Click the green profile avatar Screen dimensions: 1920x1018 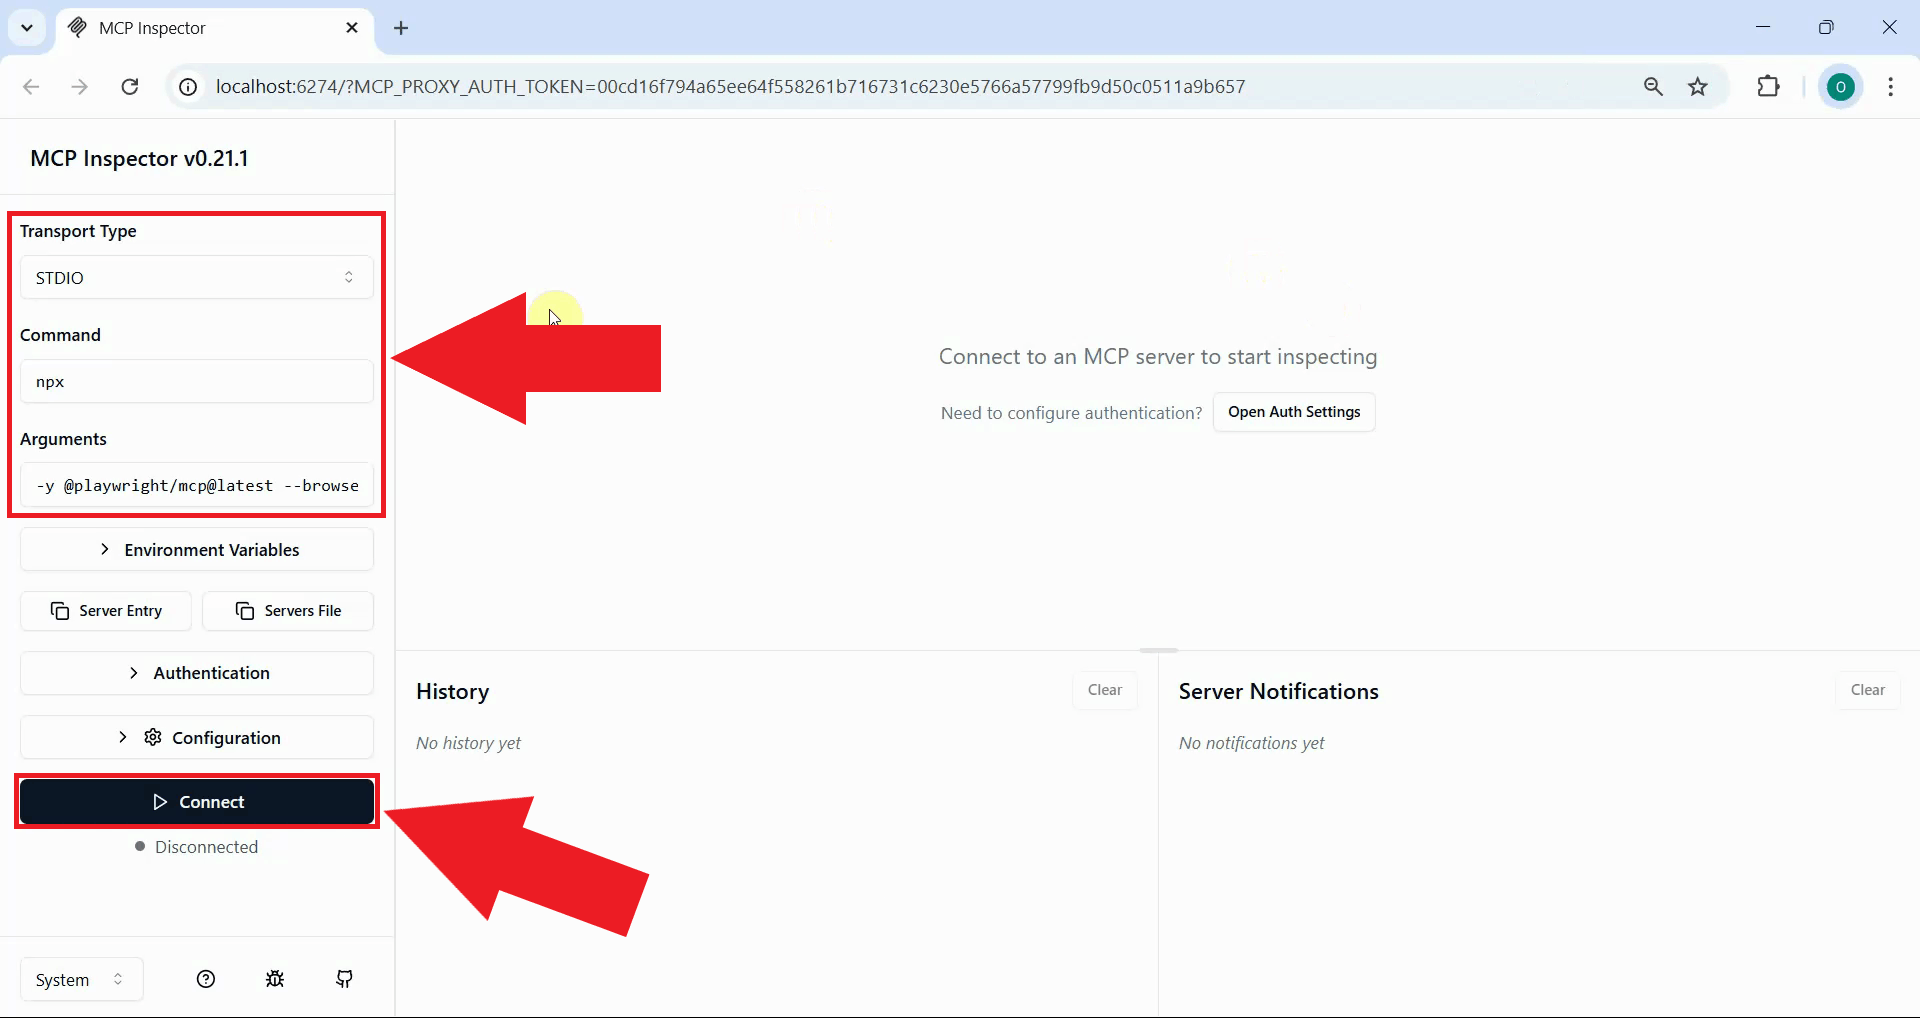pos(1842,86)
